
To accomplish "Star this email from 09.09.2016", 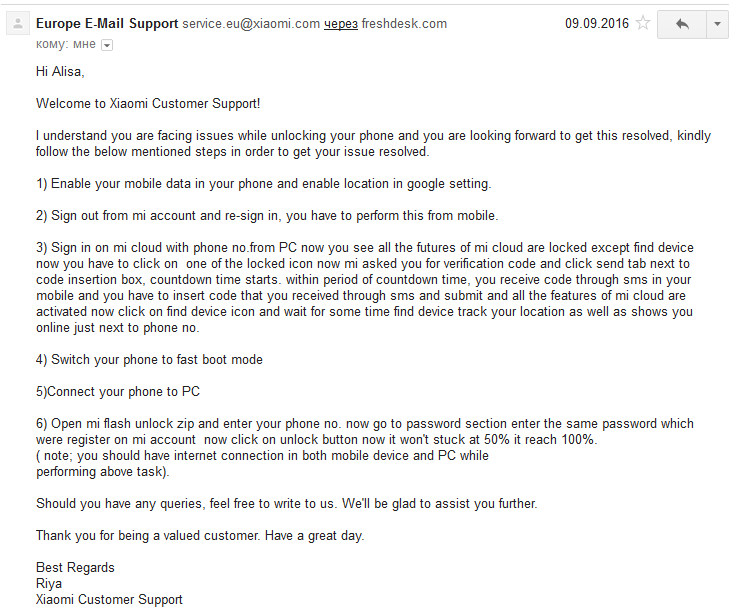I will [x=643, y=23].
